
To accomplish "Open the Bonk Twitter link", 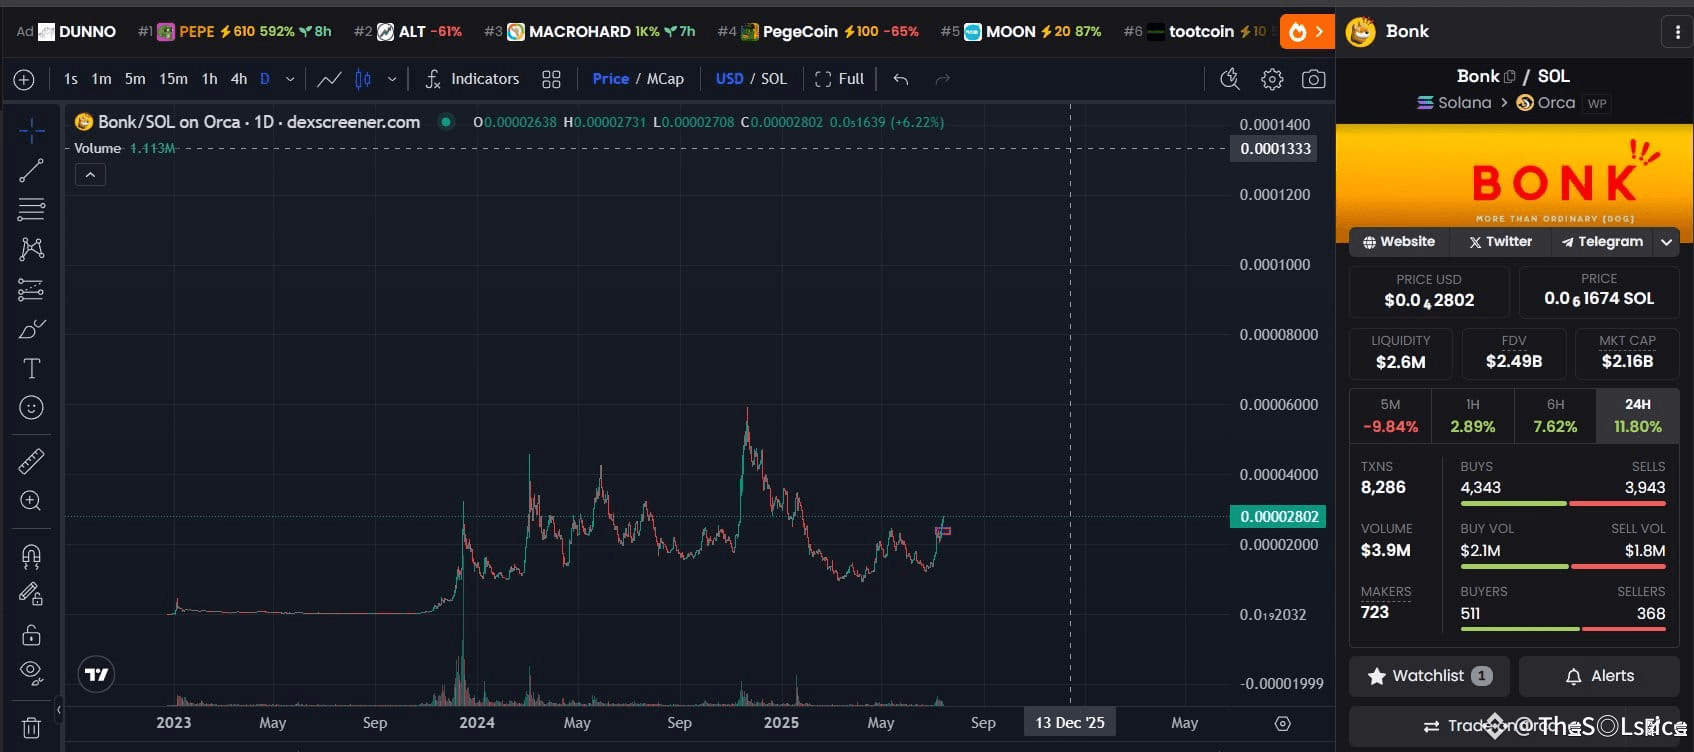I will [x=1500, y=242].
